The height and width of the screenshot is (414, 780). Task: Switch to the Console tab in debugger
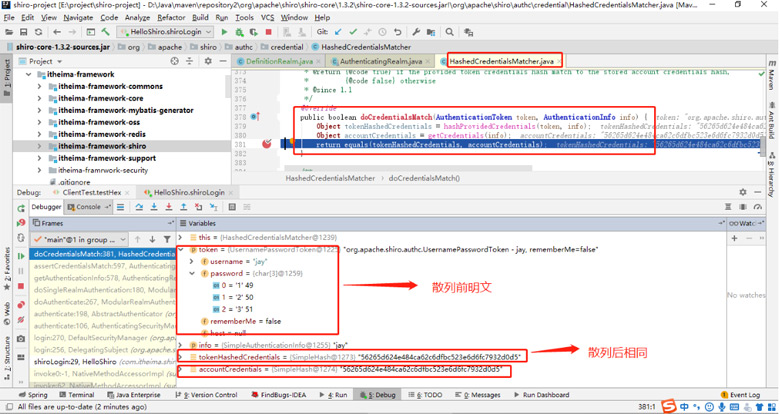(x=89, y=207)
